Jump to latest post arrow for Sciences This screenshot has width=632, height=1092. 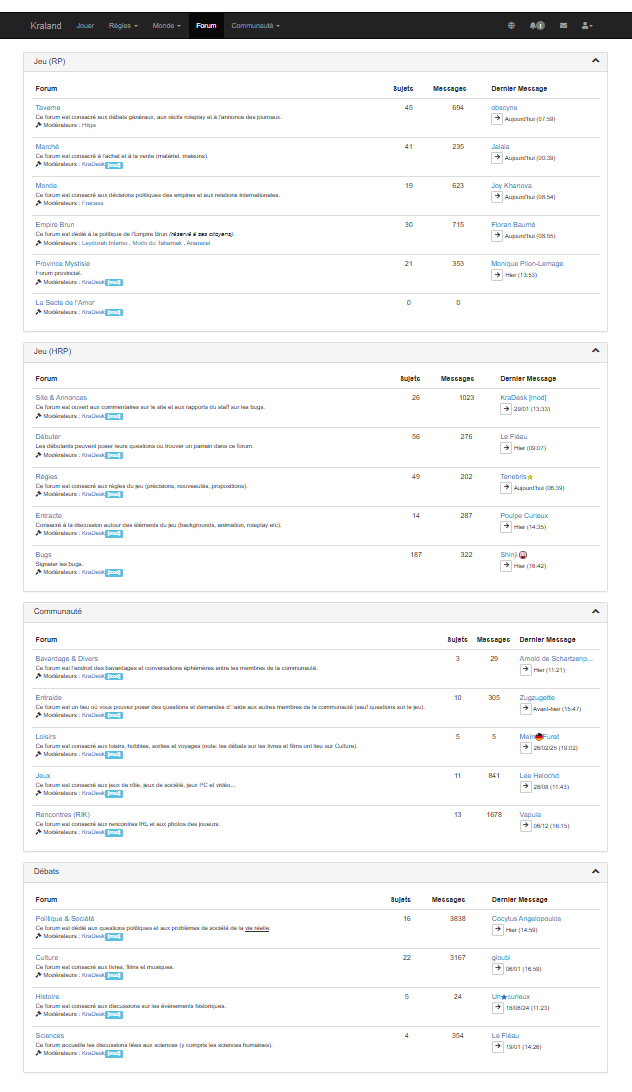pos(497,1046)
